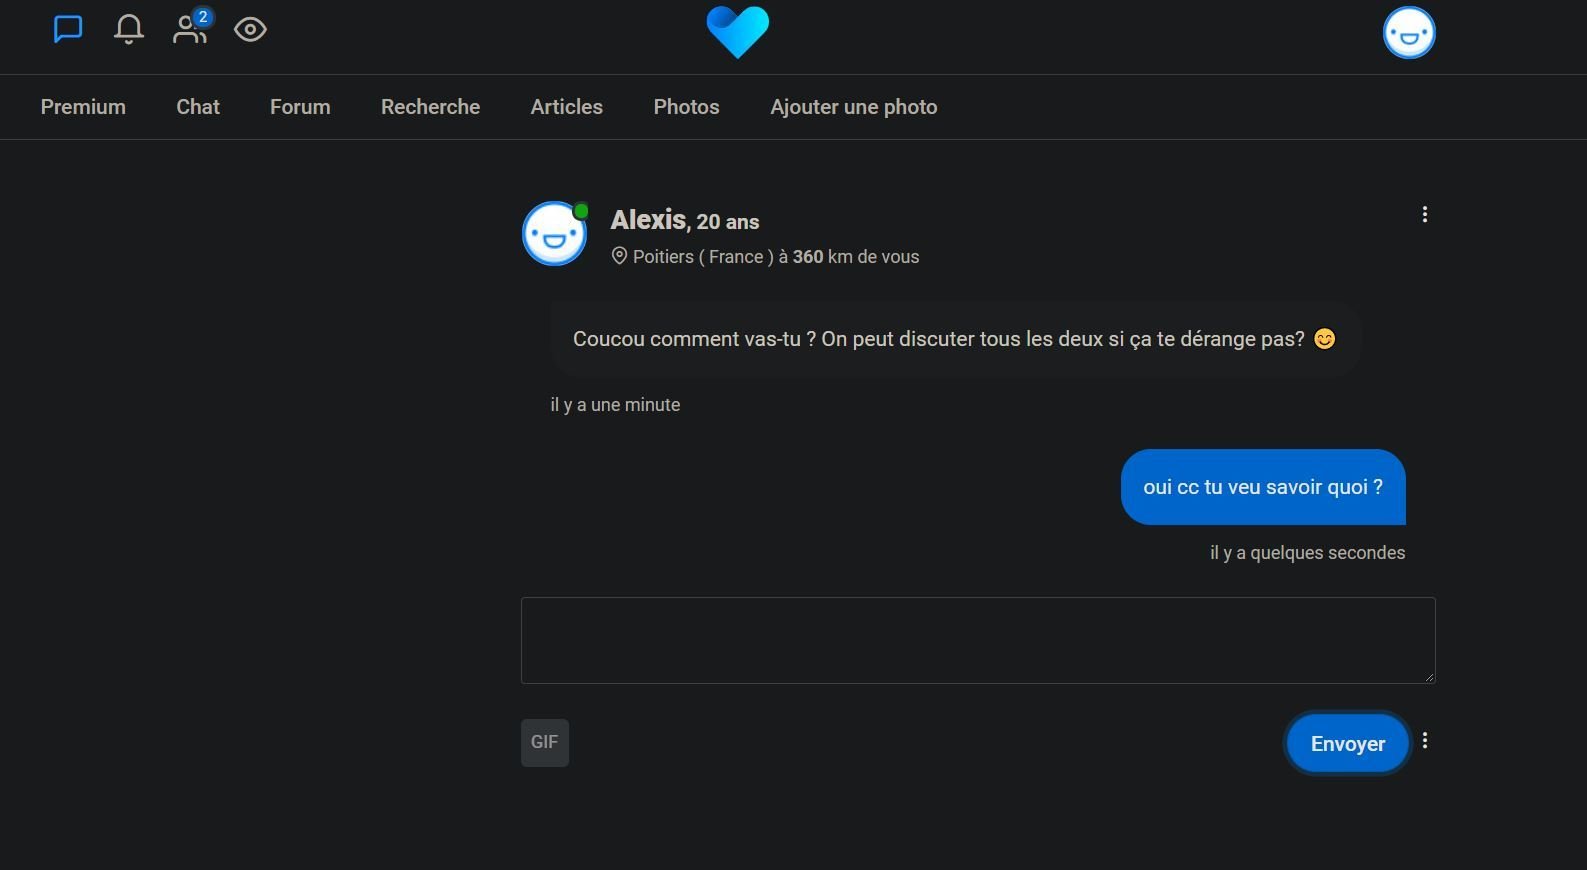Viewport: 1587px width, 870px height.
Task: Open the messages chat bubble icon
Action: pyautogui.click(x=67, y=29)
